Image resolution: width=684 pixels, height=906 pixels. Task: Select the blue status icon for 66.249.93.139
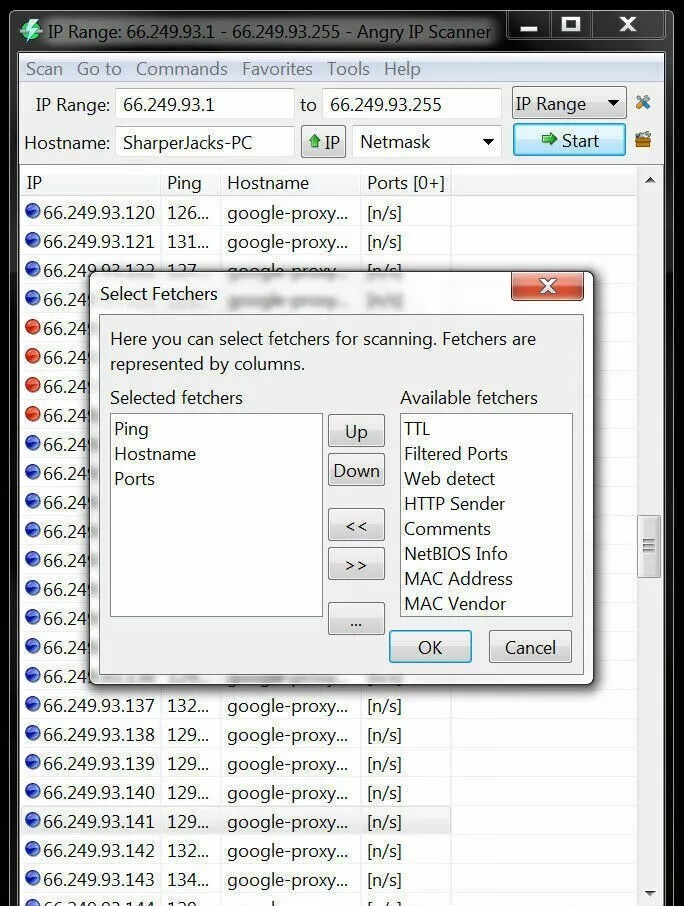[x=33, y=762]
